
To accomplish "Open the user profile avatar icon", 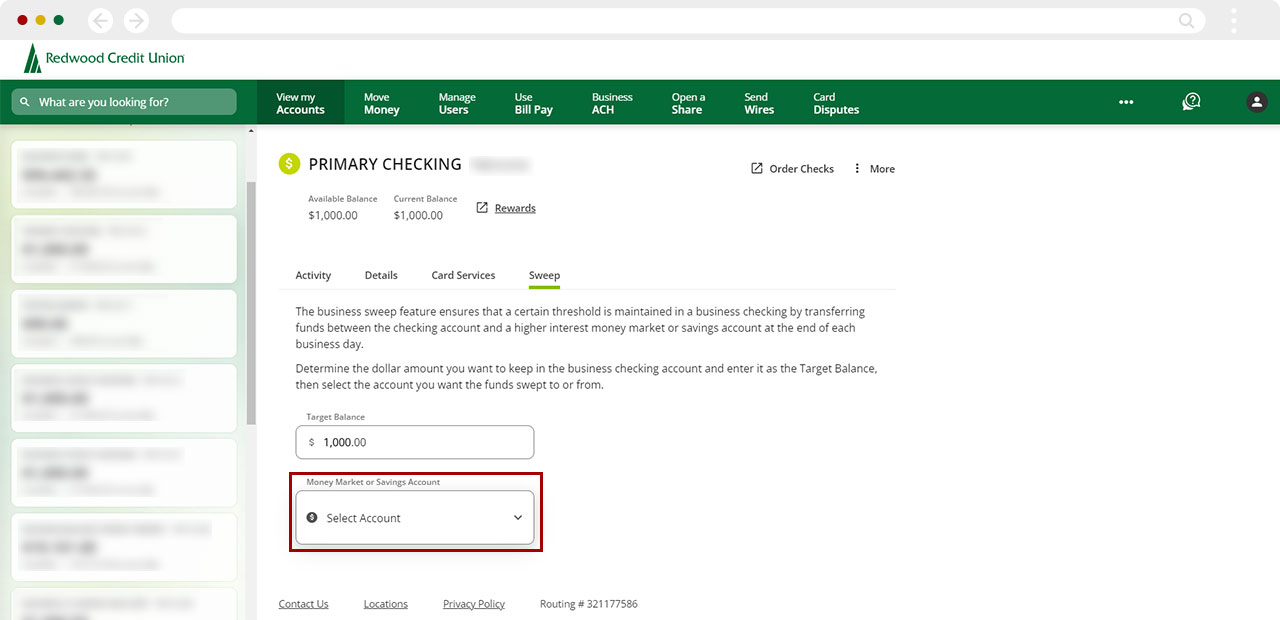I will click(x=1257, y=102).
